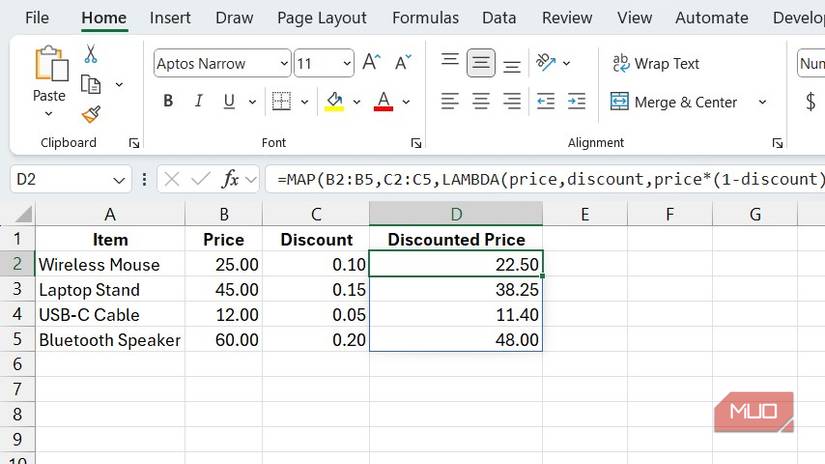
Task: Set Middle Align for the cell
Action: [x=480, y=63]
